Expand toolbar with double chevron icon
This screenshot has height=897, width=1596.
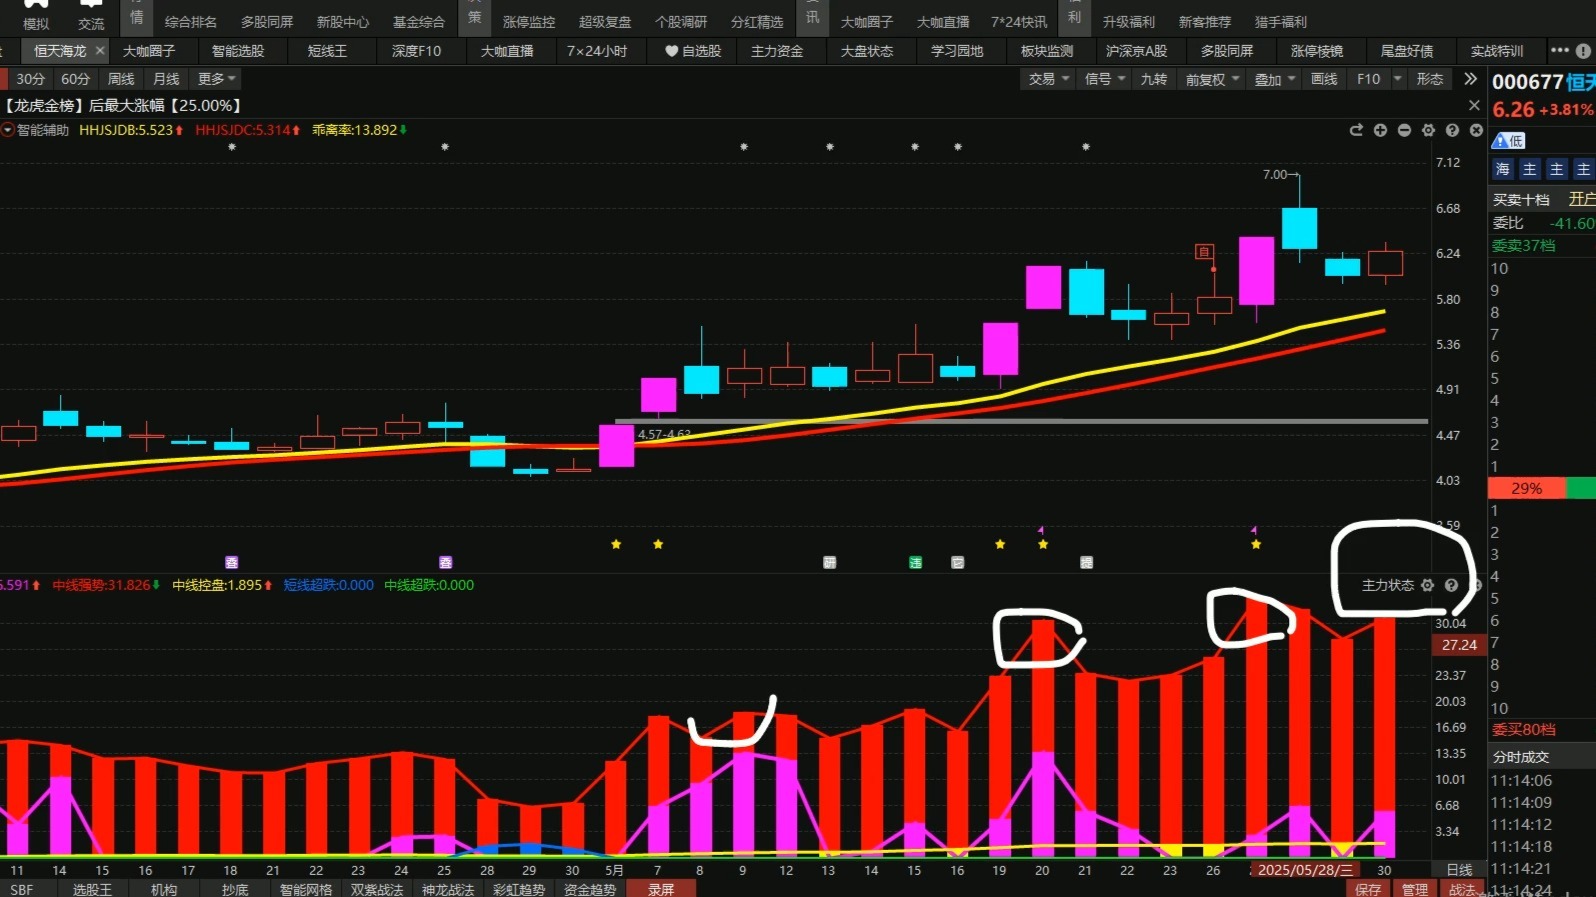click(x=1470, y=79)
